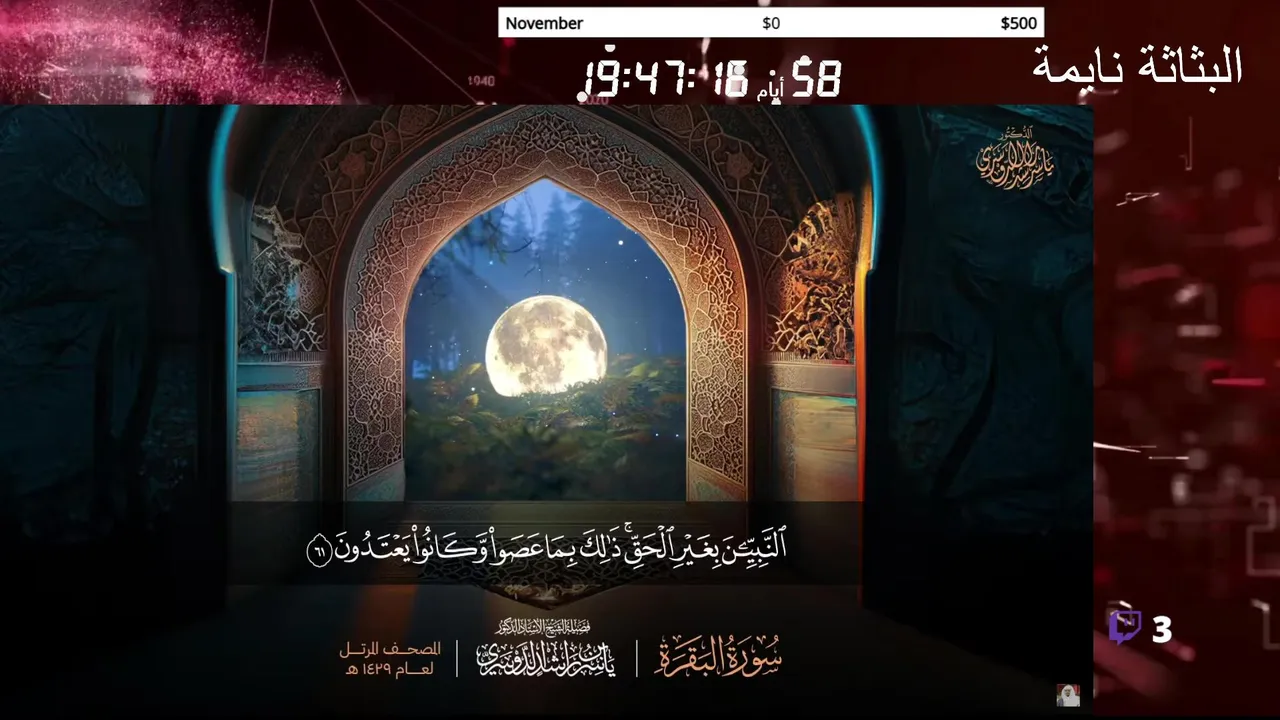
Task: Click the gold reciter calligraphy logo
Action: (x=1016, y=160)
